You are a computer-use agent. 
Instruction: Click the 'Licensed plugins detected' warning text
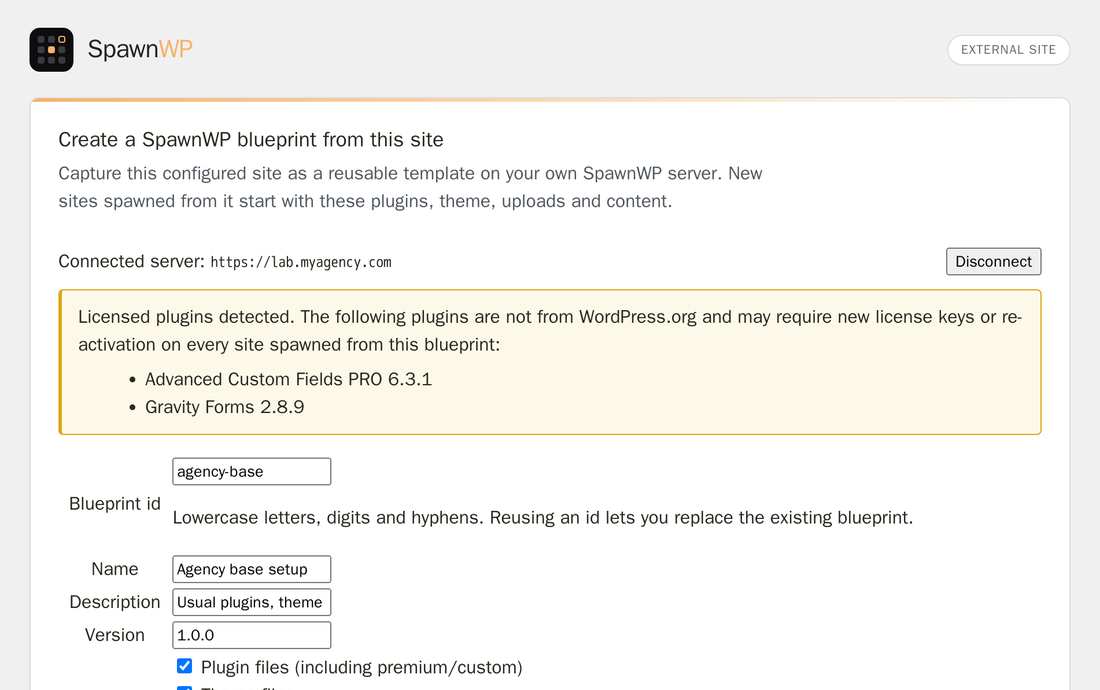(549, 330)
